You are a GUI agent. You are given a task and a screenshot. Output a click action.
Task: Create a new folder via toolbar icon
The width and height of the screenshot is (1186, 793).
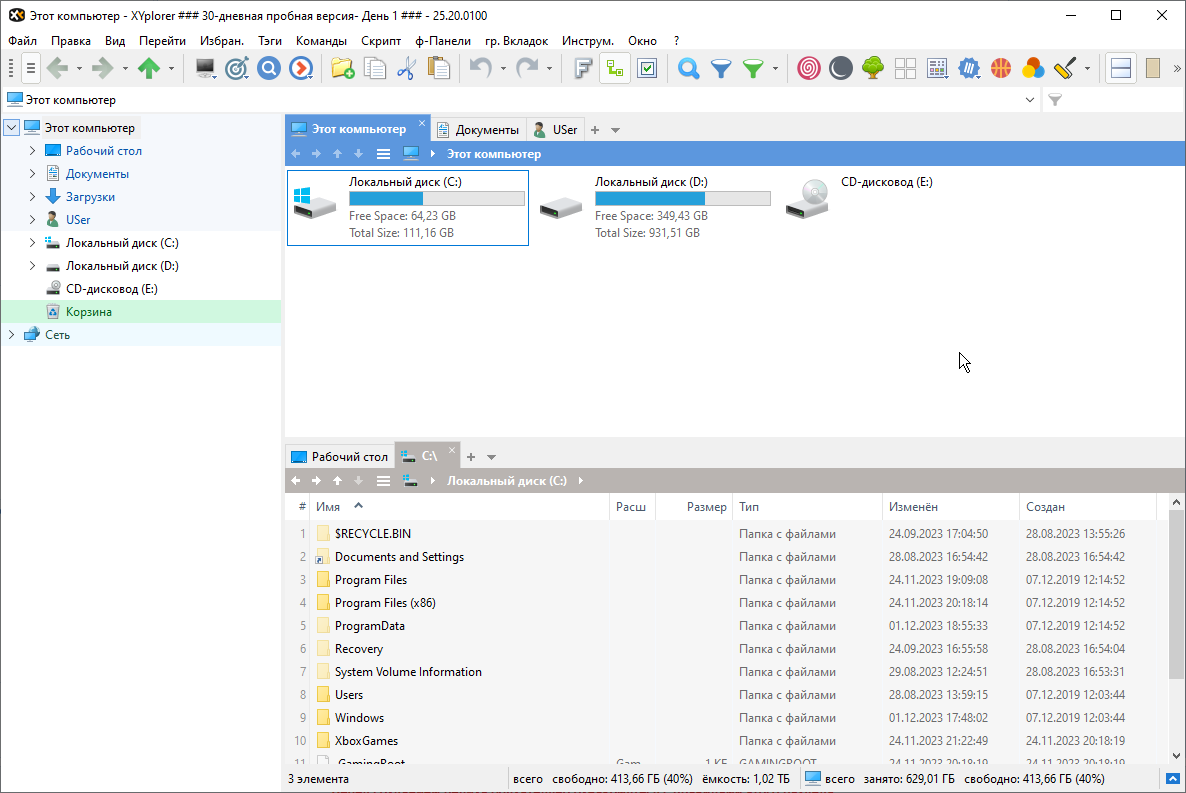pyautogui.click(x=343, y=68)
